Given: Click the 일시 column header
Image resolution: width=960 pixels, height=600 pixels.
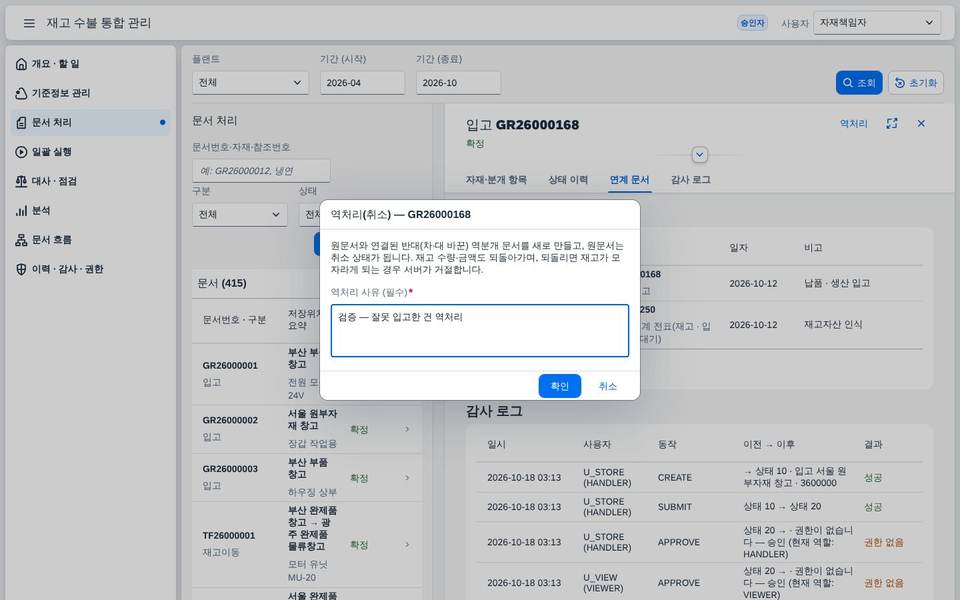Looking at the screenshot, I should click(x=497, y=444).
